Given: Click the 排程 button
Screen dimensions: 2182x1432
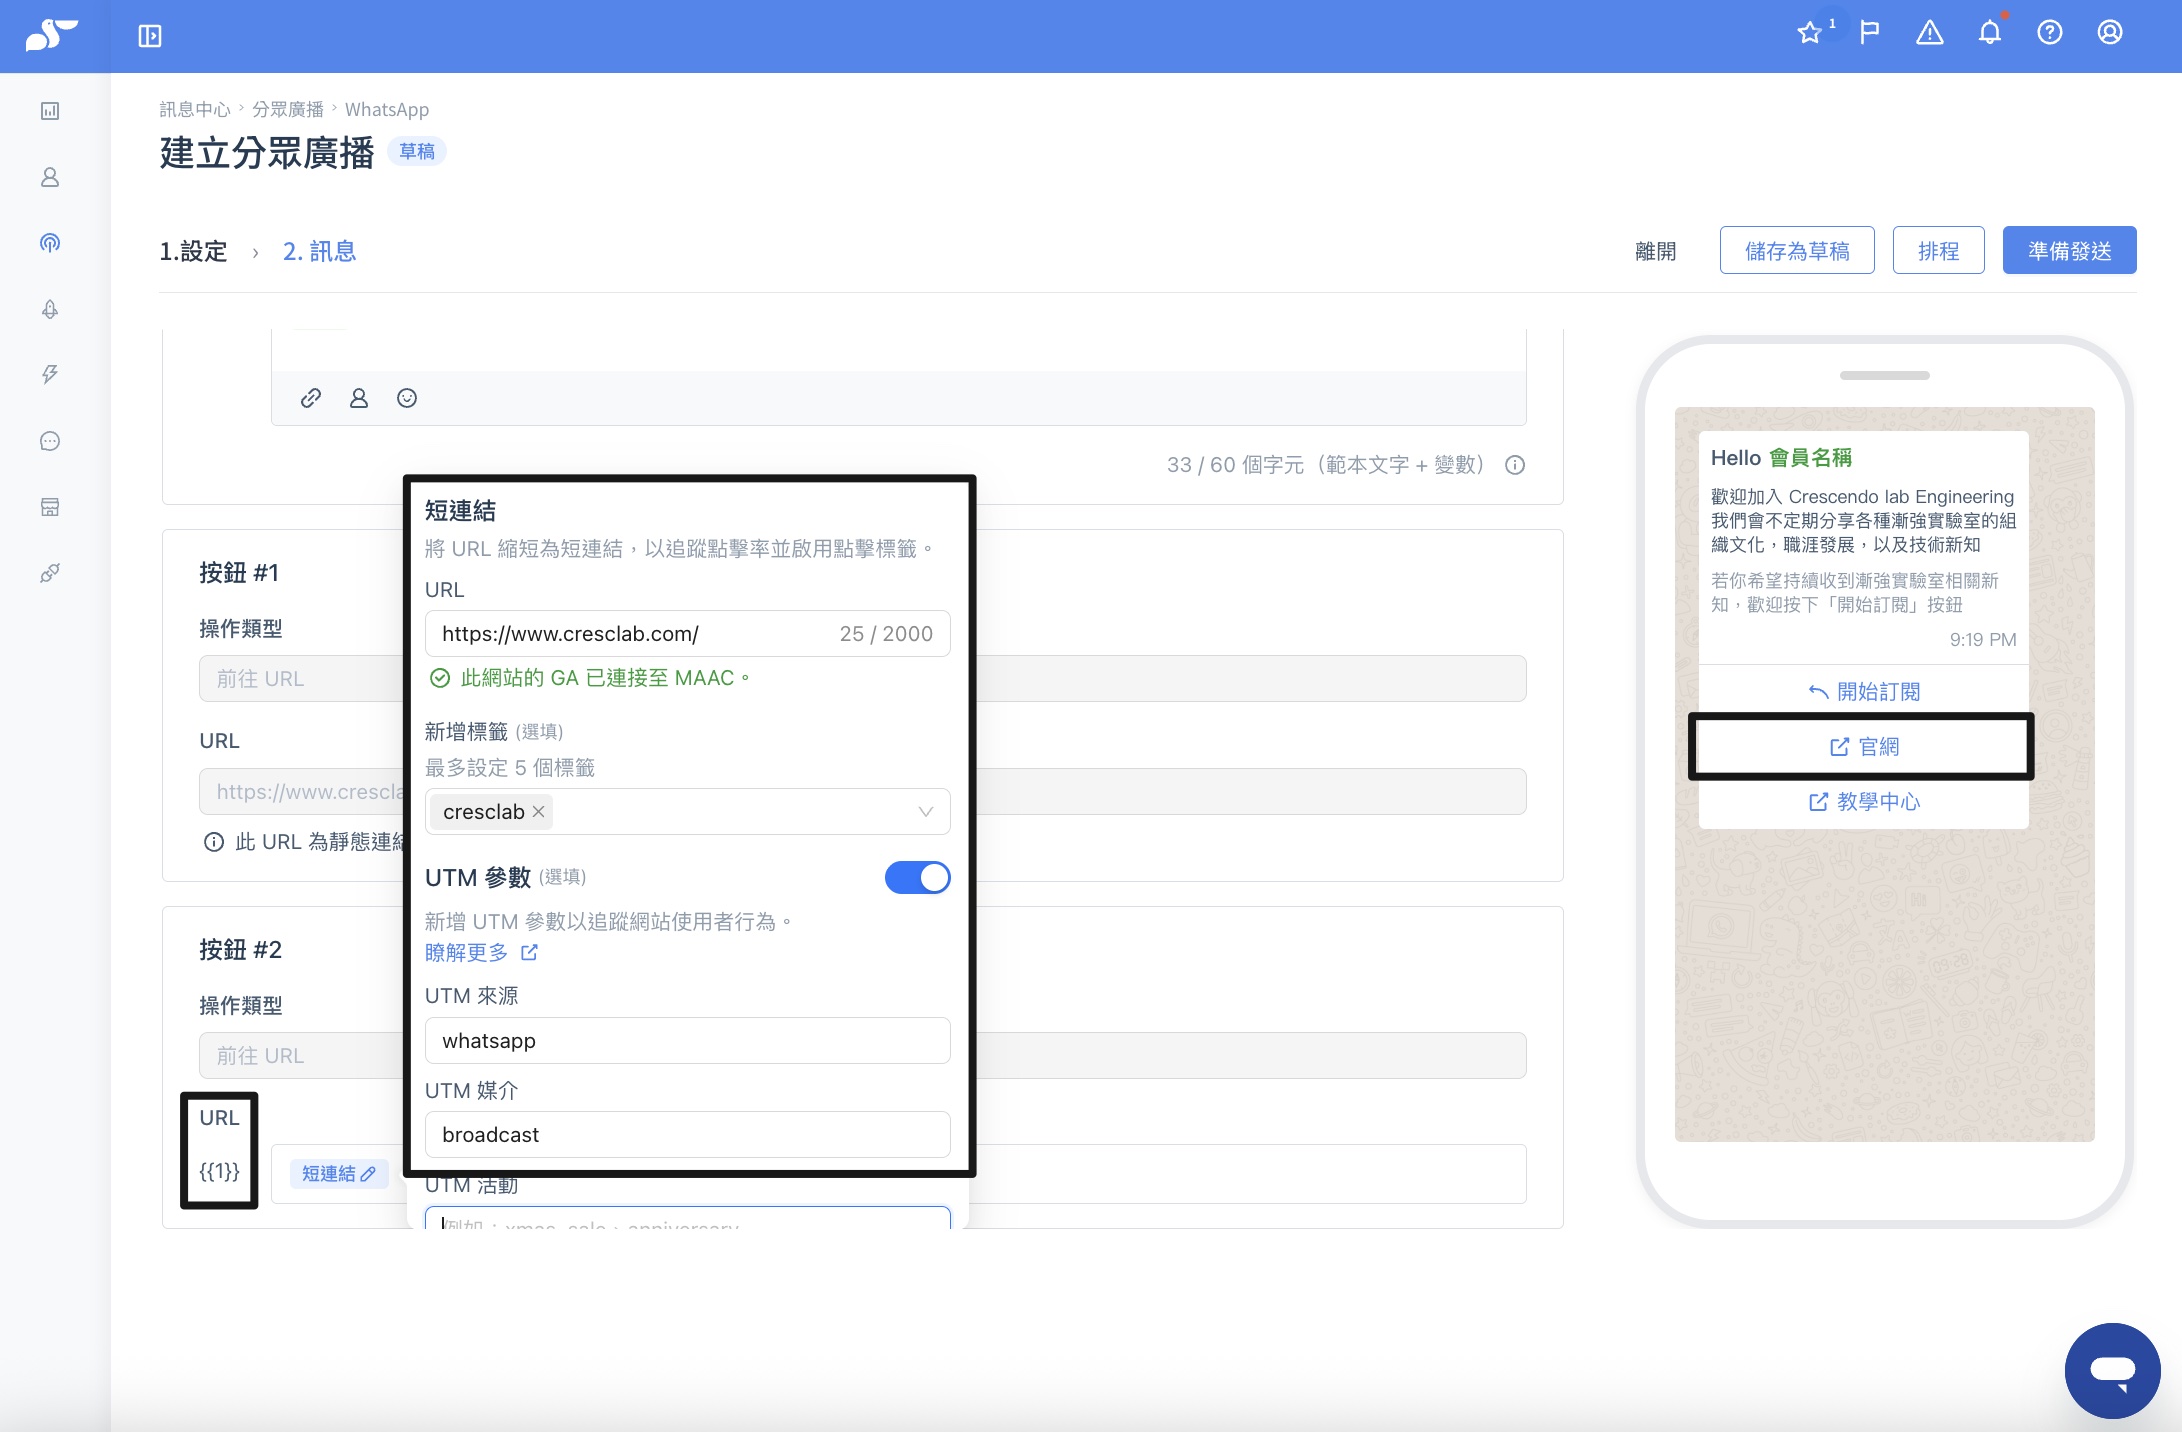Looking at the screenshot, I should point(1938,250).
